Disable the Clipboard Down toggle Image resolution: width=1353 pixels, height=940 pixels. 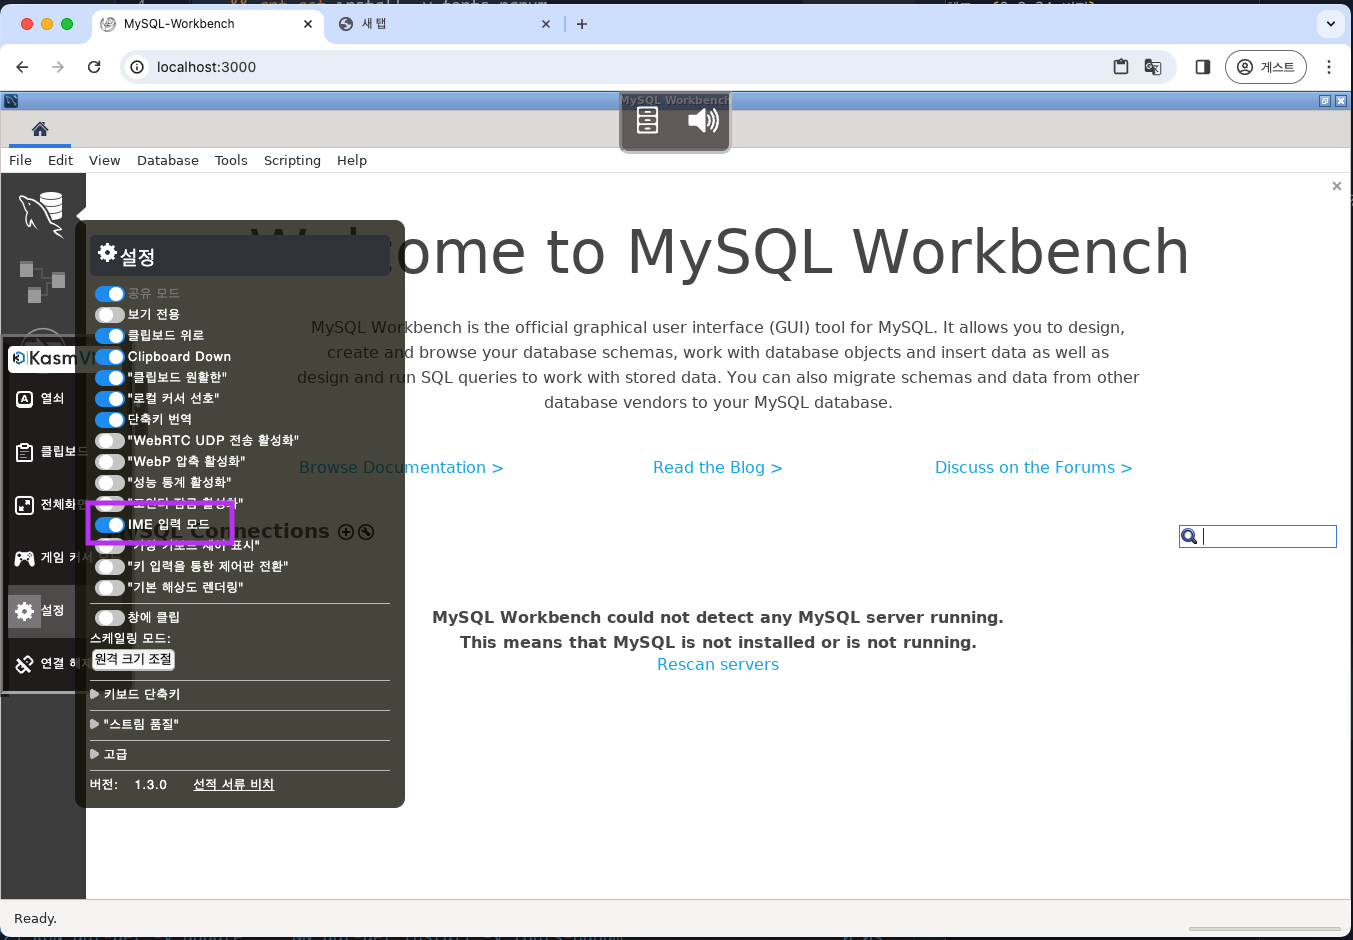point(110,357)
